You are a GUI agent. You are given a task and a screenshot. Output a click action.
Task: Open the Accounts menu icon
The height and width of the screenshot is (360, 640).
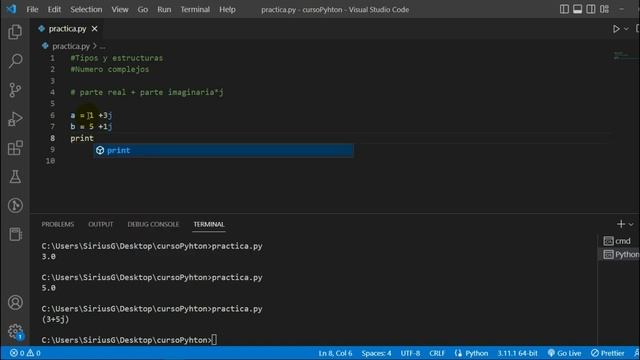(x=15, y=302)
